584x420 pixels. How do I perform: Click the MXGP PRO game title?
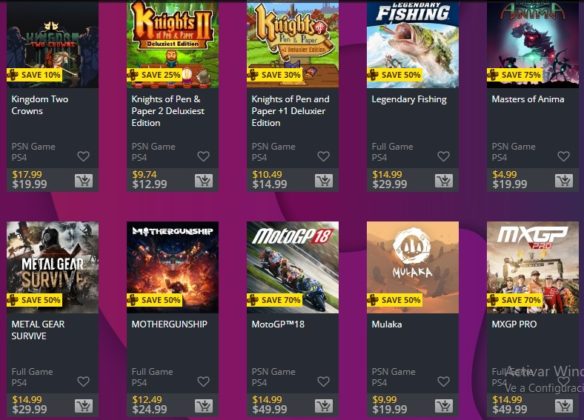[x=514, y=324]
